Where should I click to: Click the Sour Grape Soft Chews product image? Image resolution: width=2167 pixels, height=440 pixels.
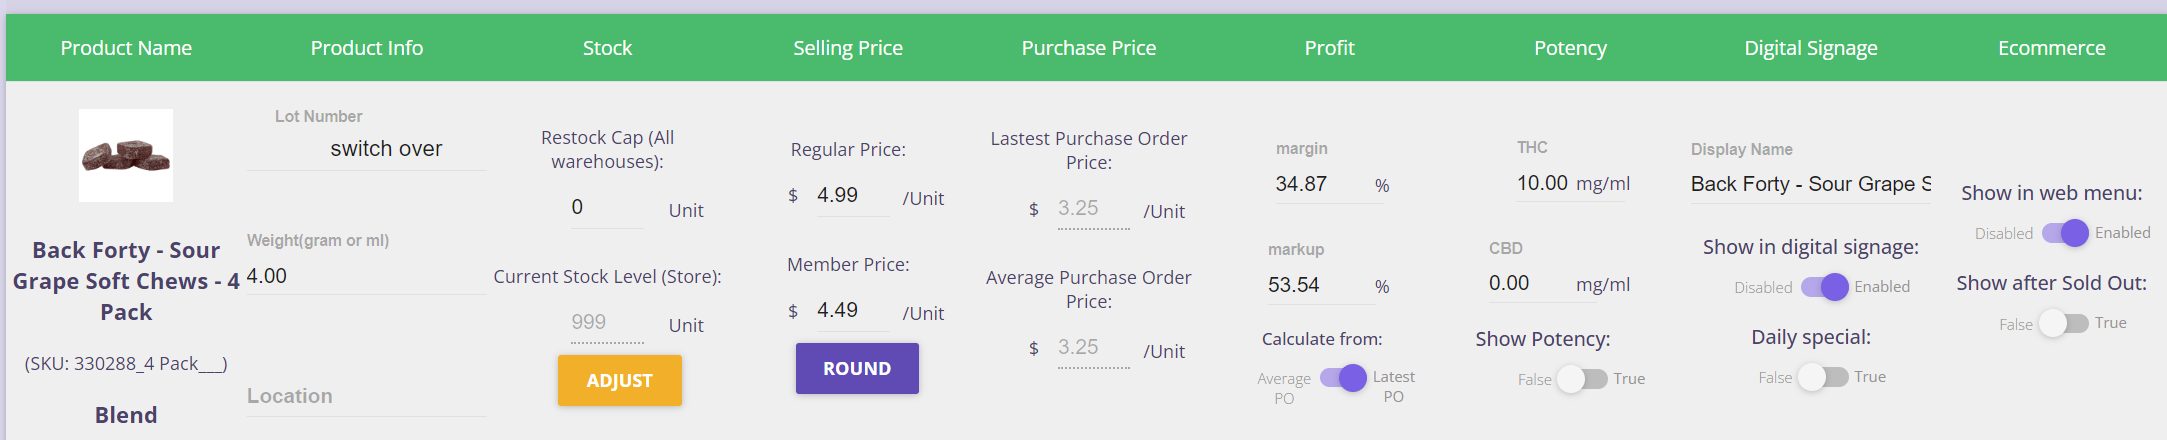(x=126, y=155)
